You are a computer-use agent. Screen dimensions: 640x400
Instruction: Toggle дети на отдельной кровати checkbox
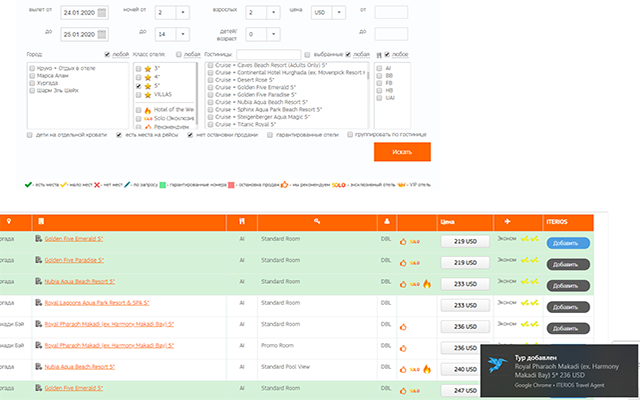29,135
